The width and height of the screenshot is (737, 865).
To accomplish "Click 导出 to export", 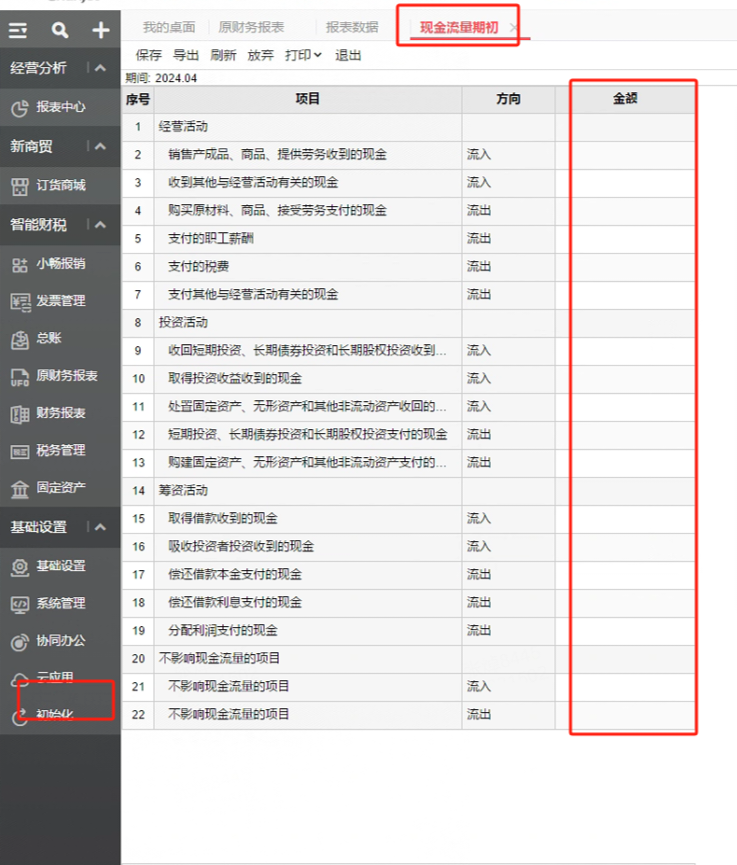I will [x=185, y=55].
